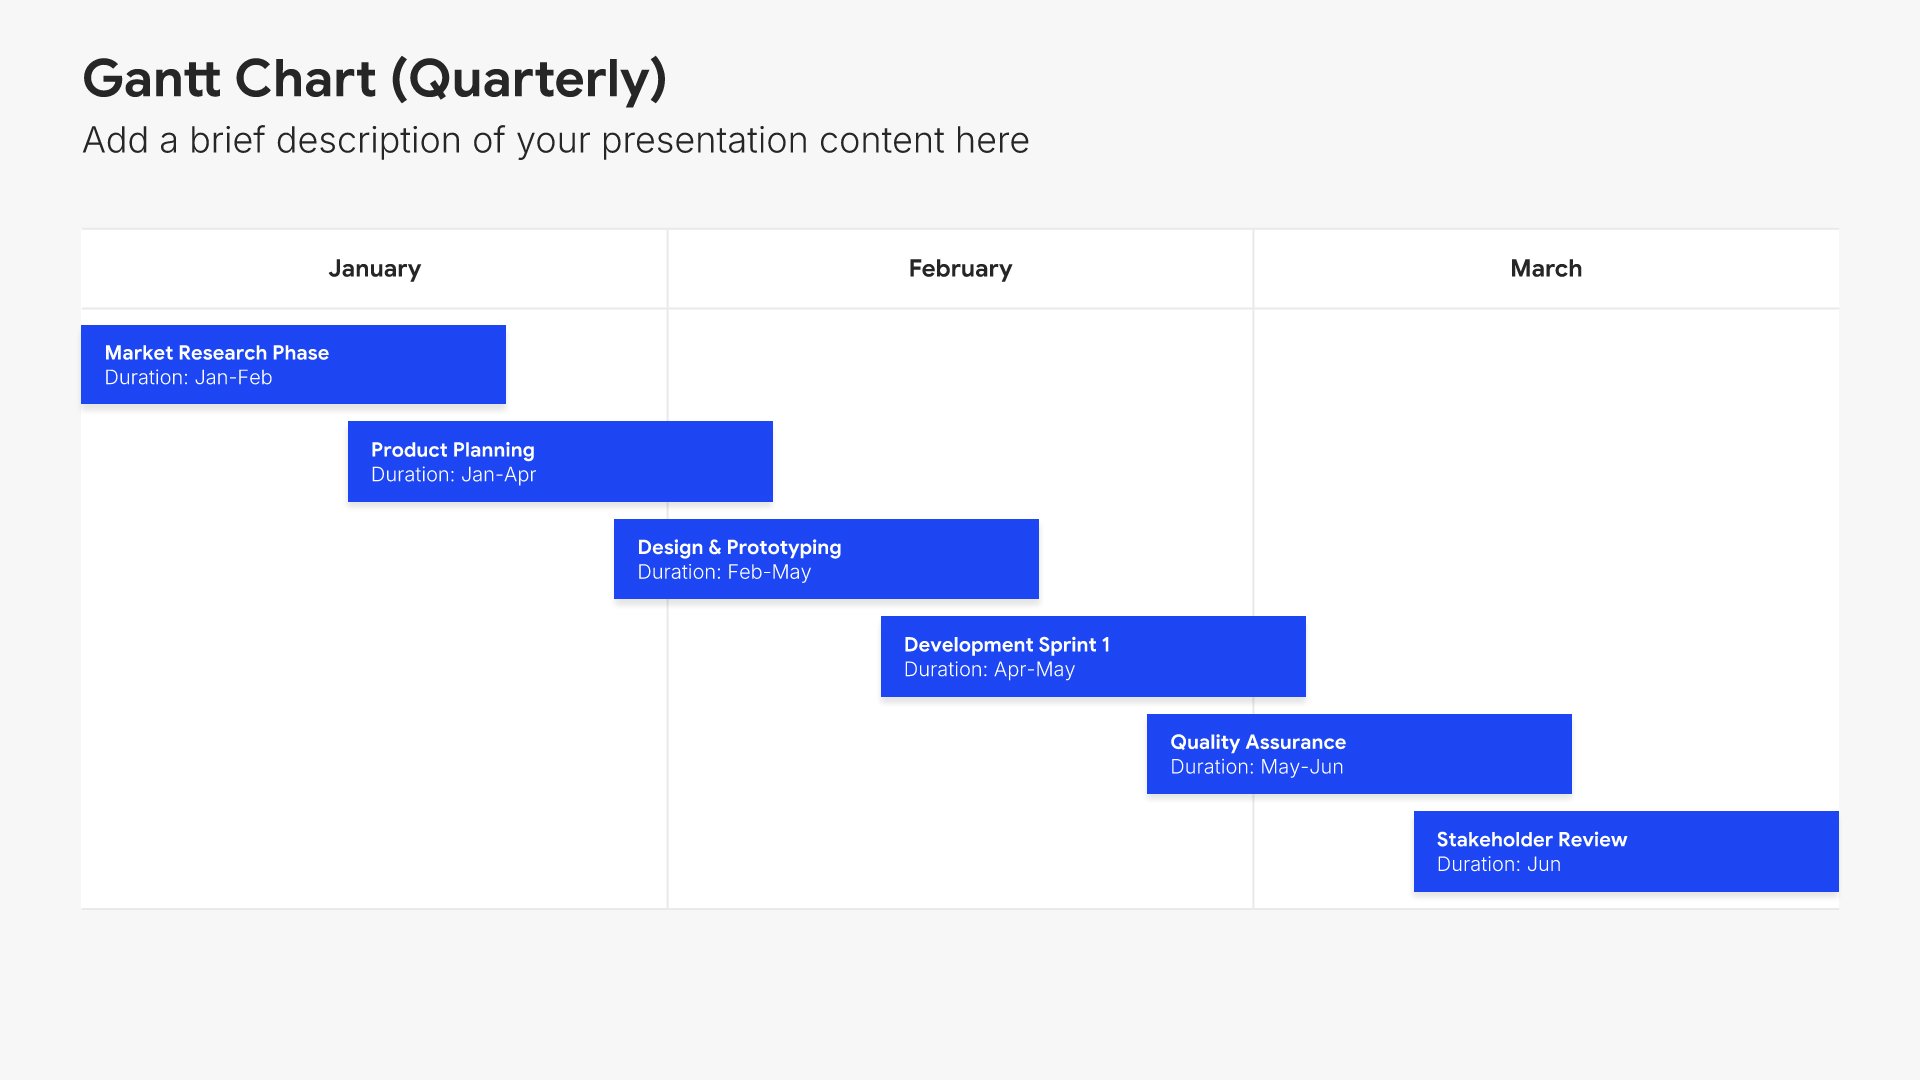Select the "Duration: Apr-May" text
Viewport: 1920px width, 1080px height.
click(x=989, y=670)
